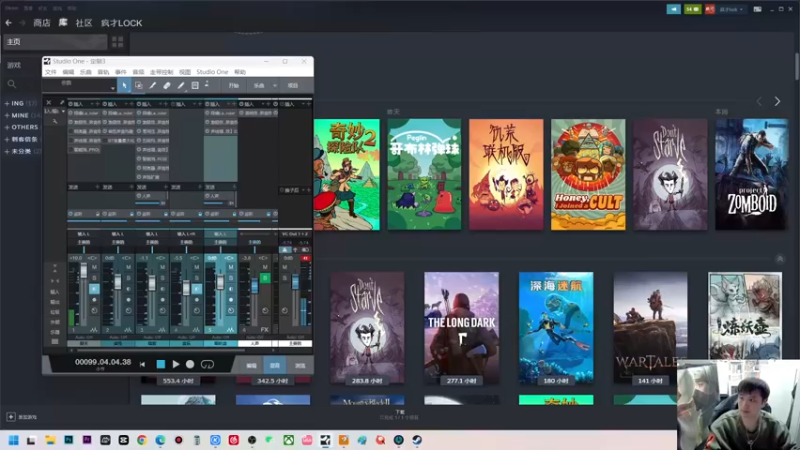This screenshot has width=800, height=450.
Task: Open Xbox app from the taskbar
Action: 288,440
